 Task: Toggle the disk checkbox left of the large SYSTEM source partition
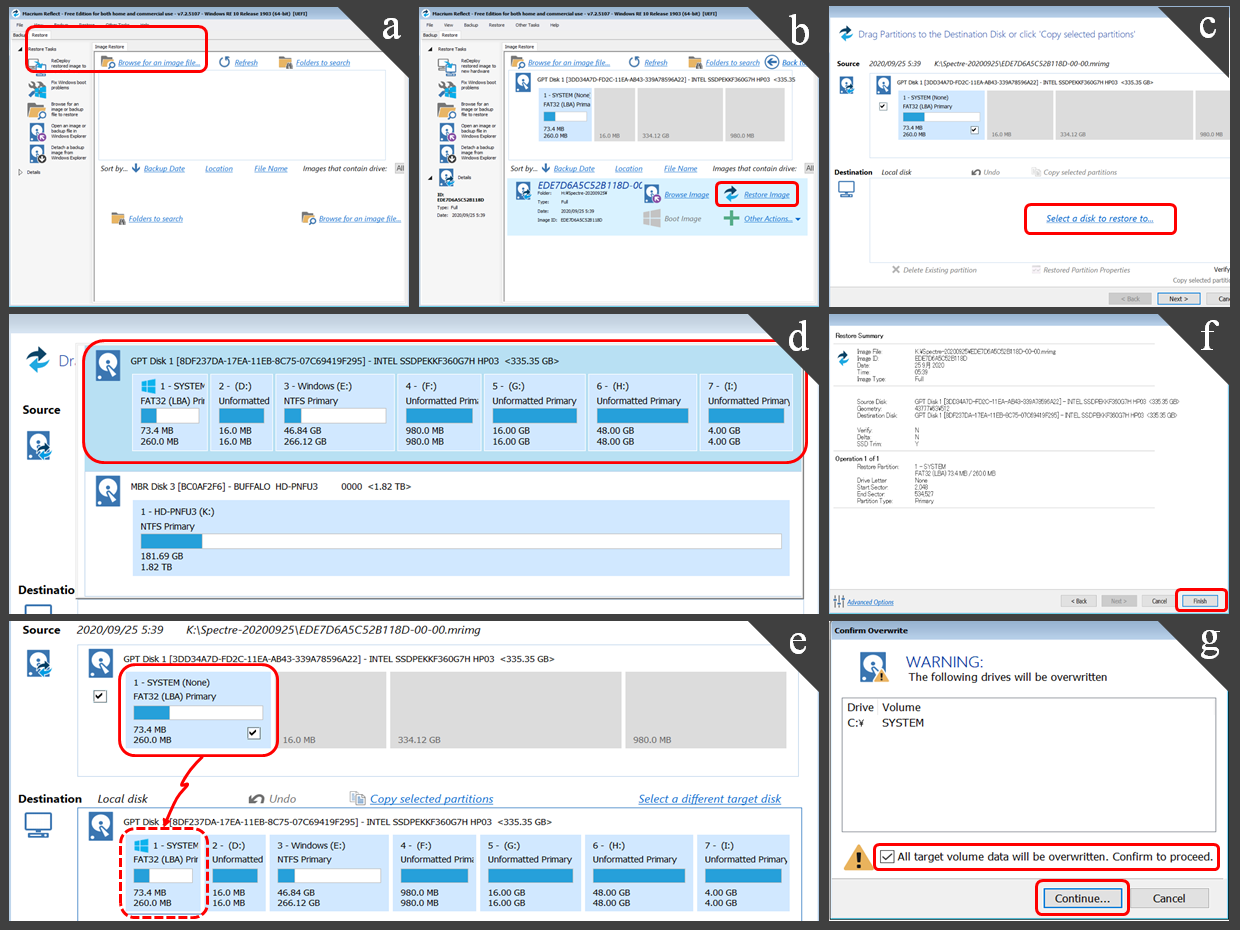tap(99, 696)
